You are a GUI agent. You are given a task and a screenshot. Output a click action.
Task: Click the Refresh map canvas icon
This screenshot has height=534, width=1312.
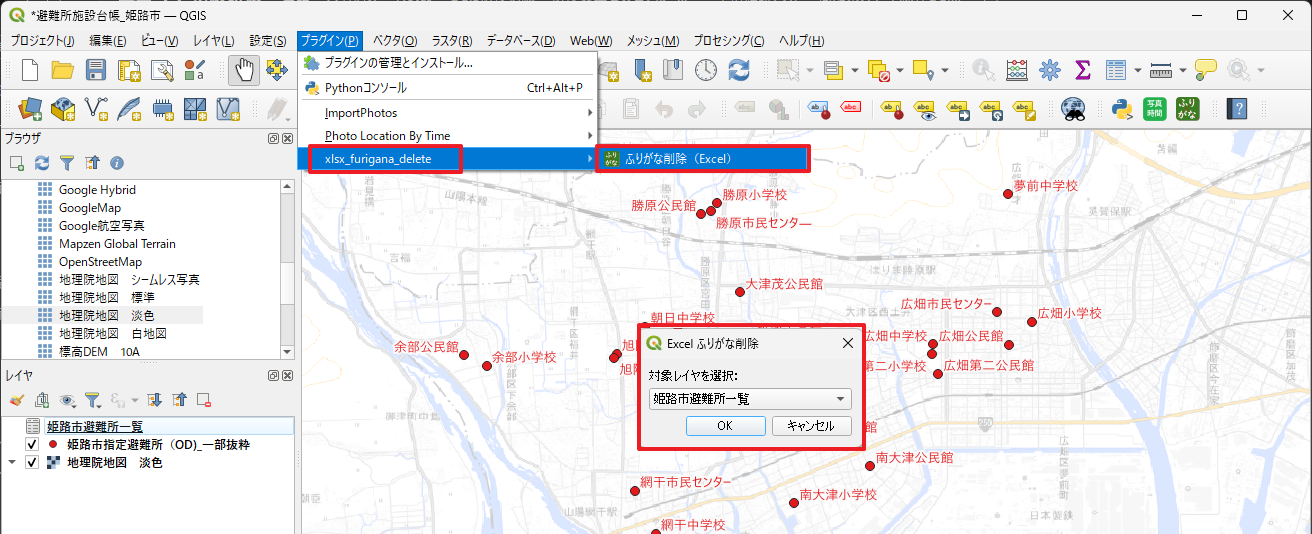tap(739, 70)
